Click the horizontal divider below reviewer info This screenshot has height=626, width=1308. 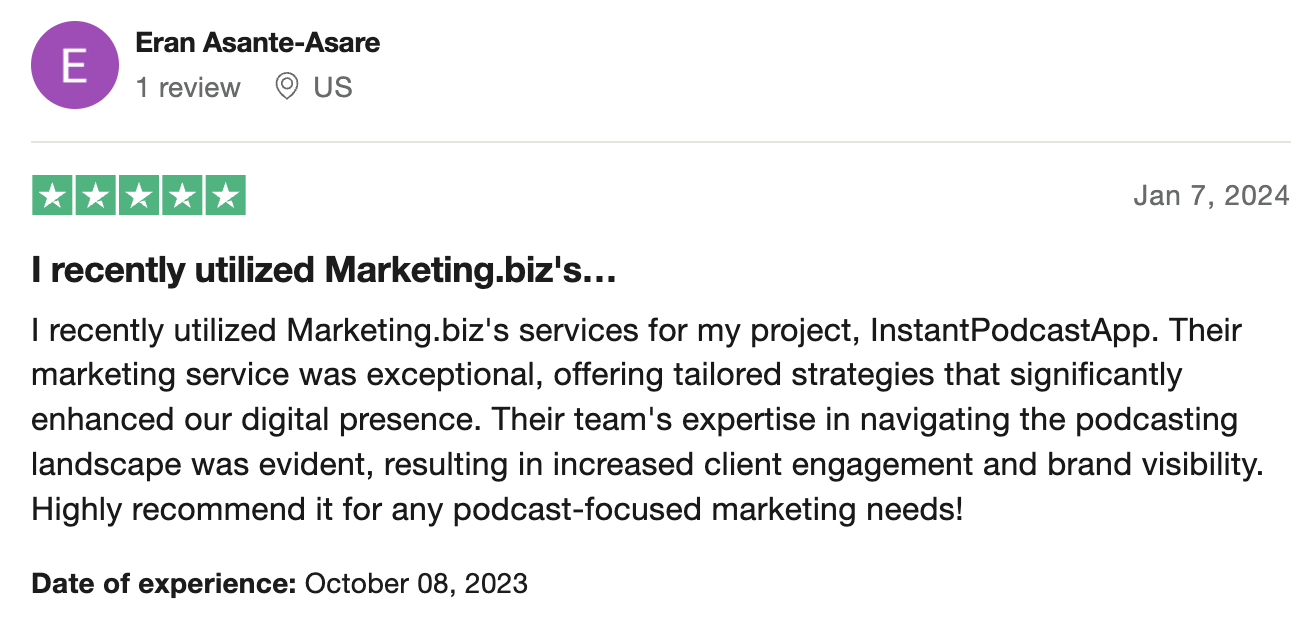point(660,142)
